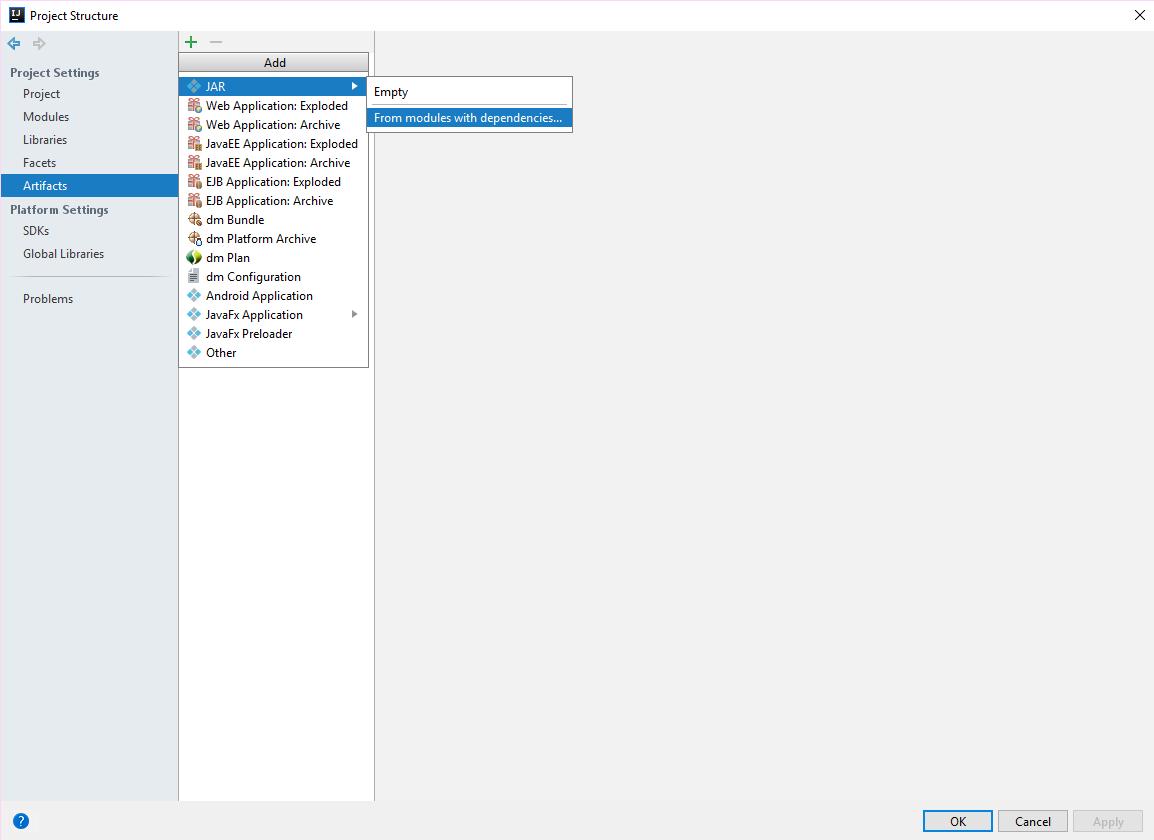Click the Web Application: Archive icon
The width and height of the screenshot is (1154, 840).
194,124
